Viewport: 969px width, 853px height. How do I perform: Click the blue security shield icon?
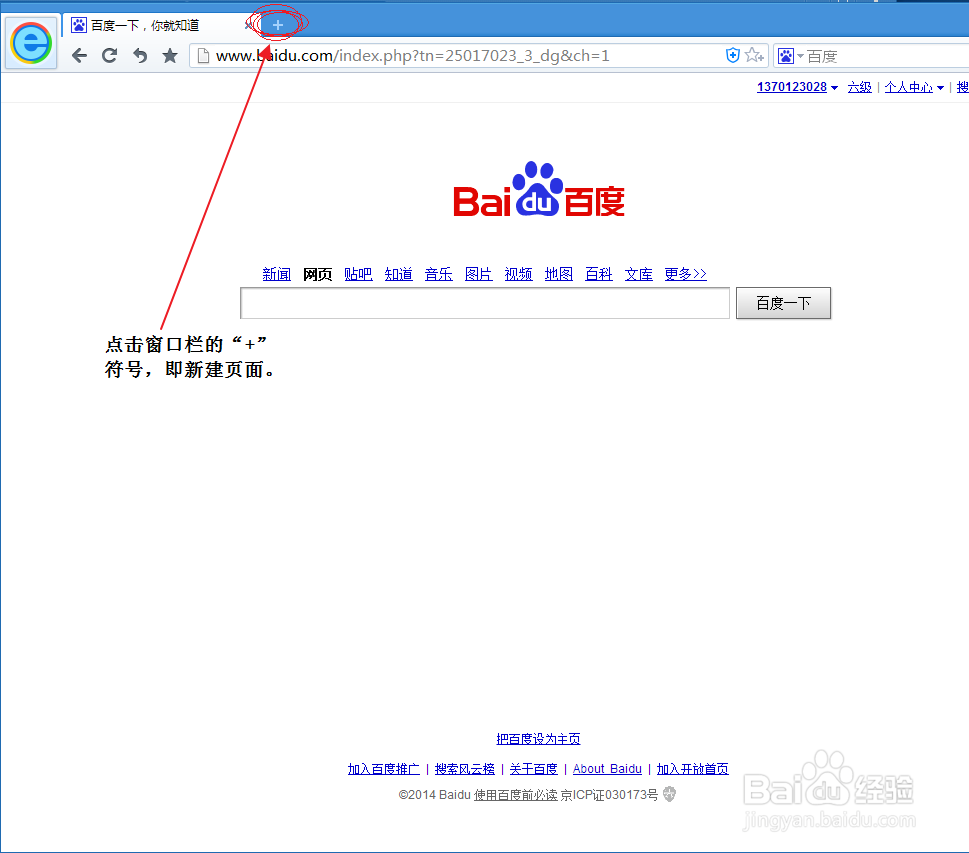pyautogui.click(x=732, y=56)
